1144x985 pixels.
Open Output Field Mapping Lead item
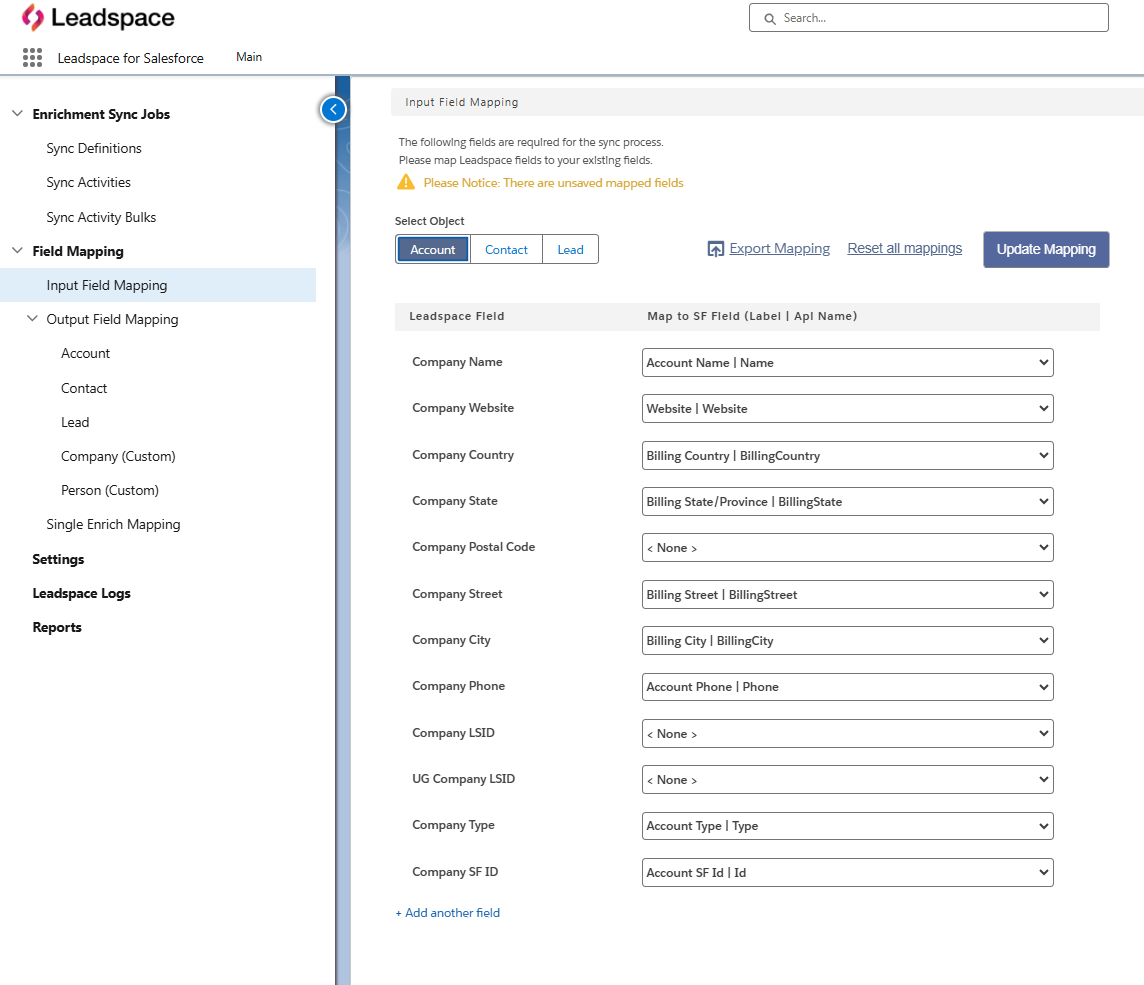75,422
